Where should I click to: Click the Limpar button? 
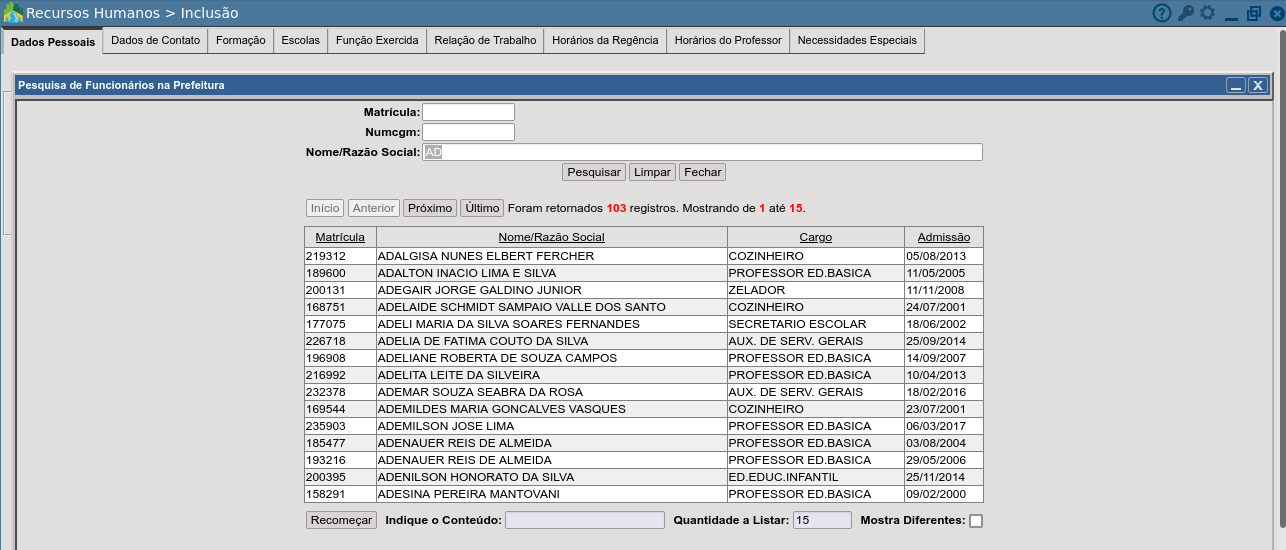tap(652, 172)
